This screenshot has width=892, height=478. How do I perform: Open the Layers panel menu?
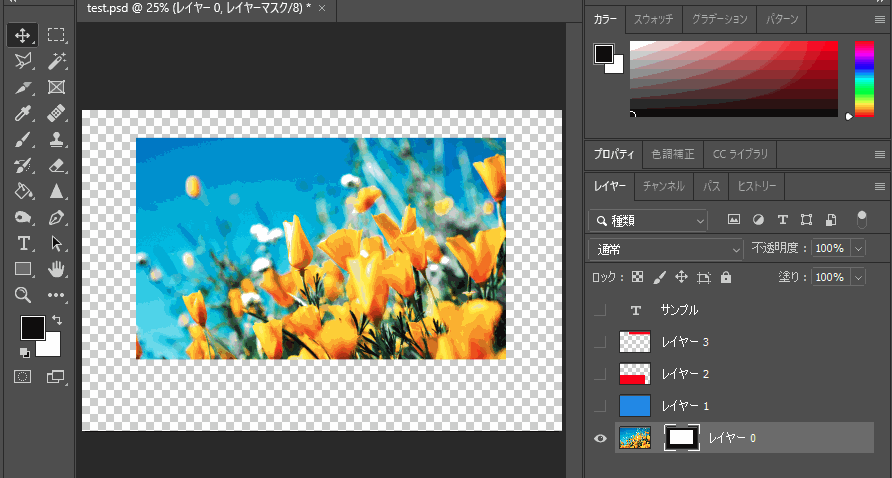(879, 186)
